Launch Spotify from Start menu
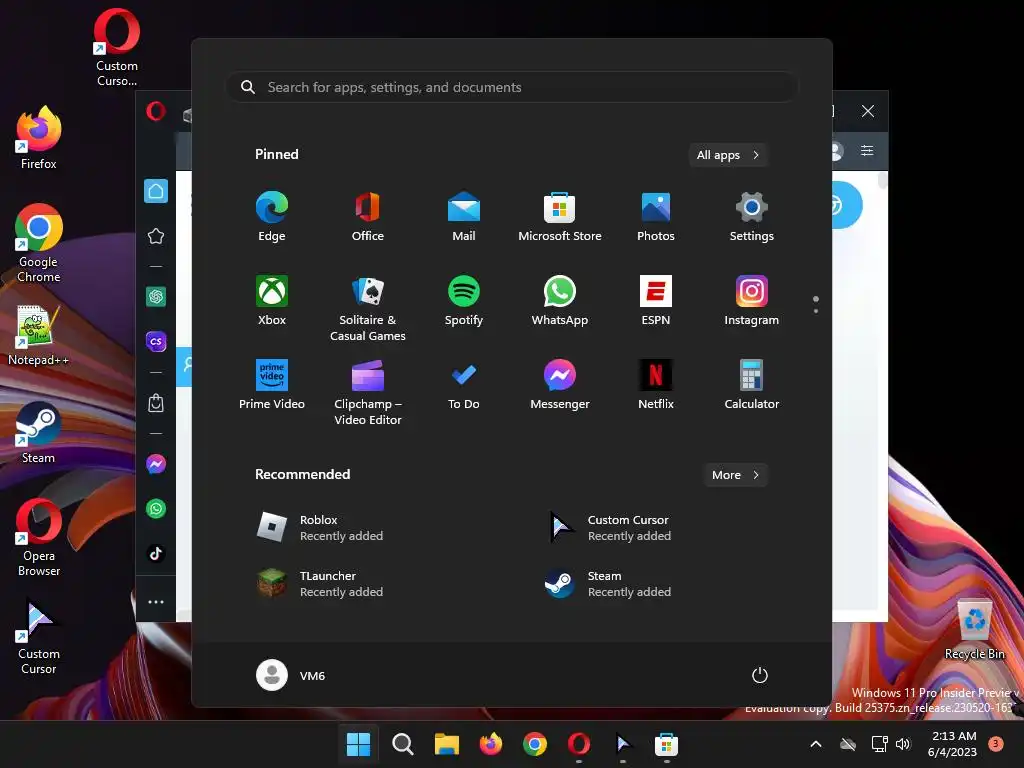Viewport: 1024px width, 768px height. pyautogui.click(x=464, y=301)
